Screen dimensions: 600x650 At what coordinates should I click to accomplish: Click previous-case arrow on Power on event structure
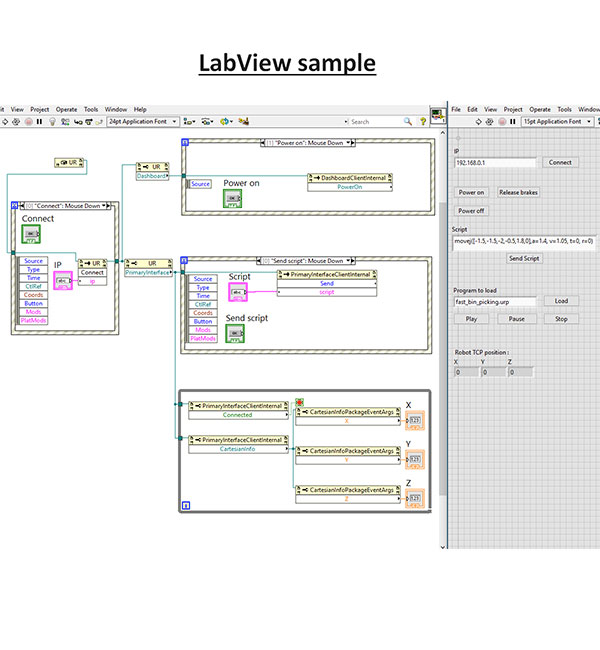[263, 143]
